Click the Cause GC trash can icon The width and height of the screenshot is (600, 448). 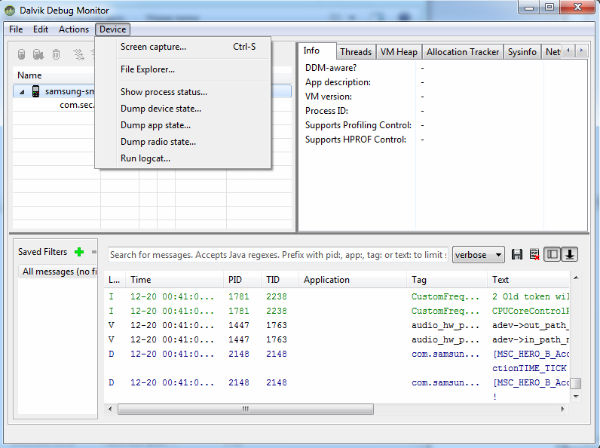pyautogui.click(x=56, y=55)
